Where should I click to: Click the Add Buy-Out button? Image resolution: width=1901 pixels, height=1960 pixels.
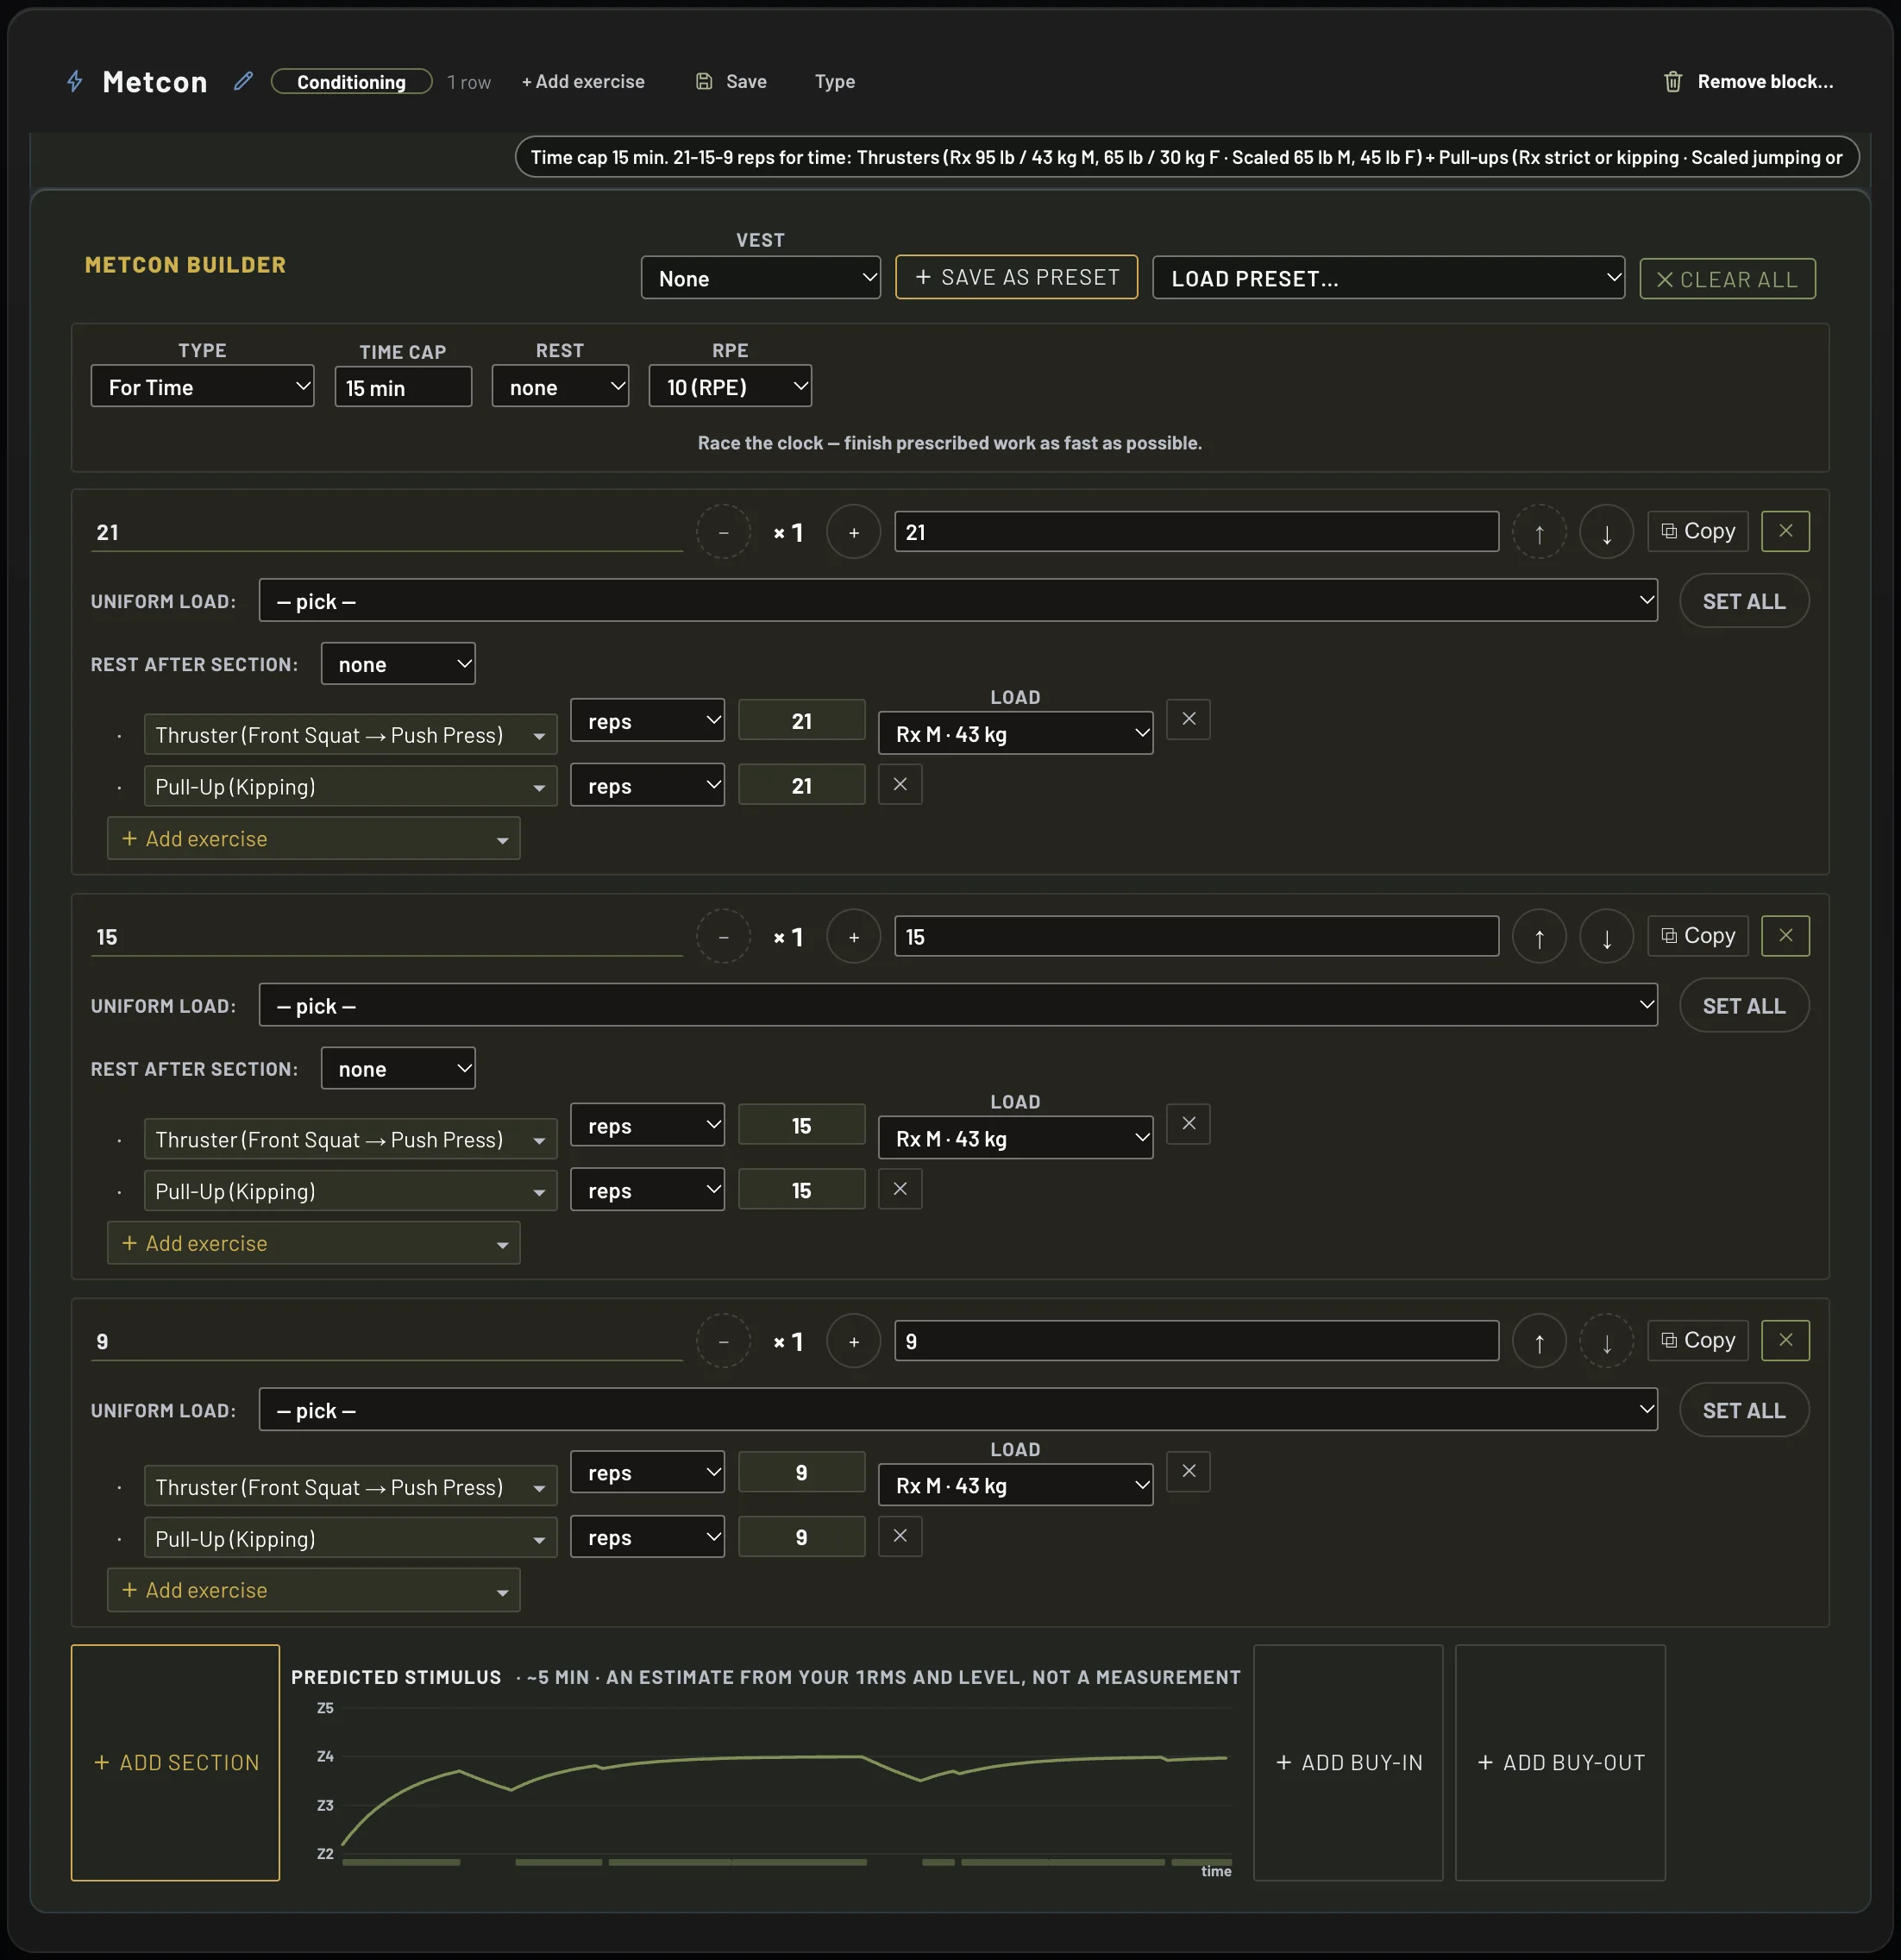[1560, 1762]
